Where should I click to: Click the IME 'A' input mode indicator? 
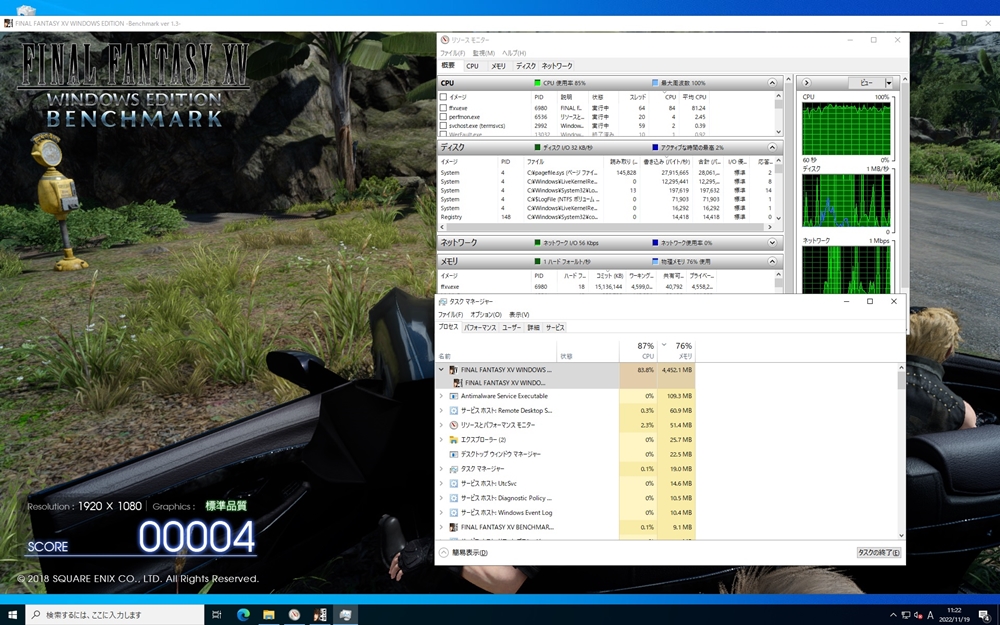click(x=930, y=615)
